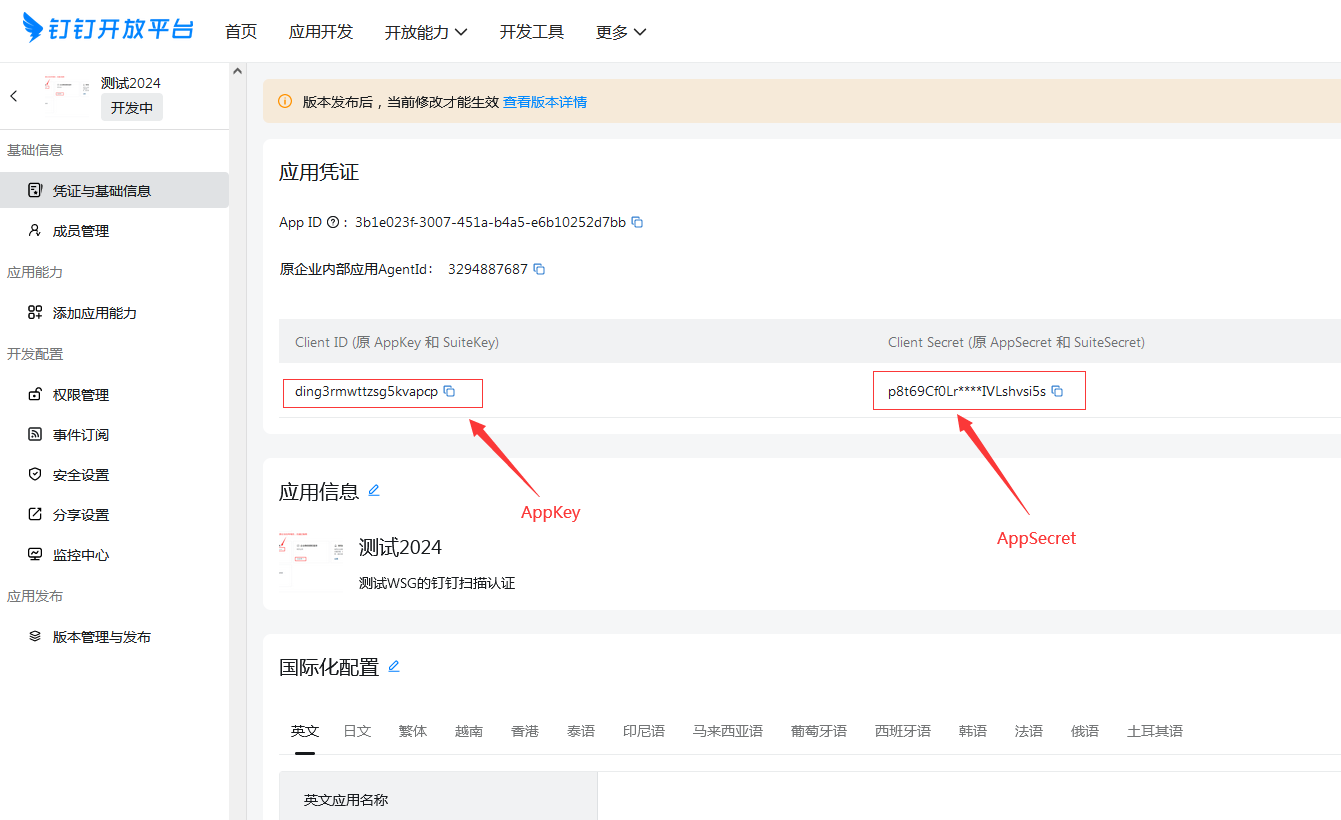Copy the Client Secret value
Screen dimensions: 1341x820
(1057, 391)
